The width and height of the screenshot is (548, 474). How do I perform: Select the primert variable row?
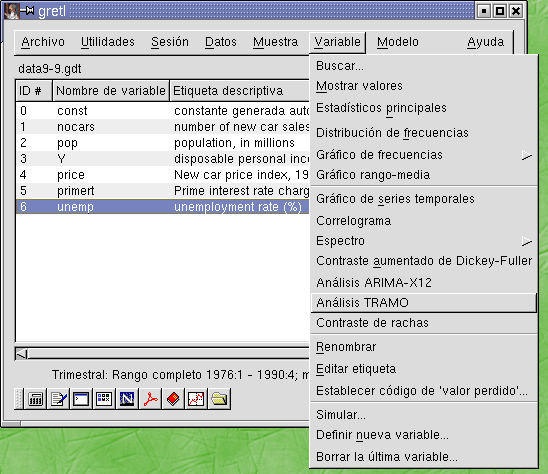163,191
